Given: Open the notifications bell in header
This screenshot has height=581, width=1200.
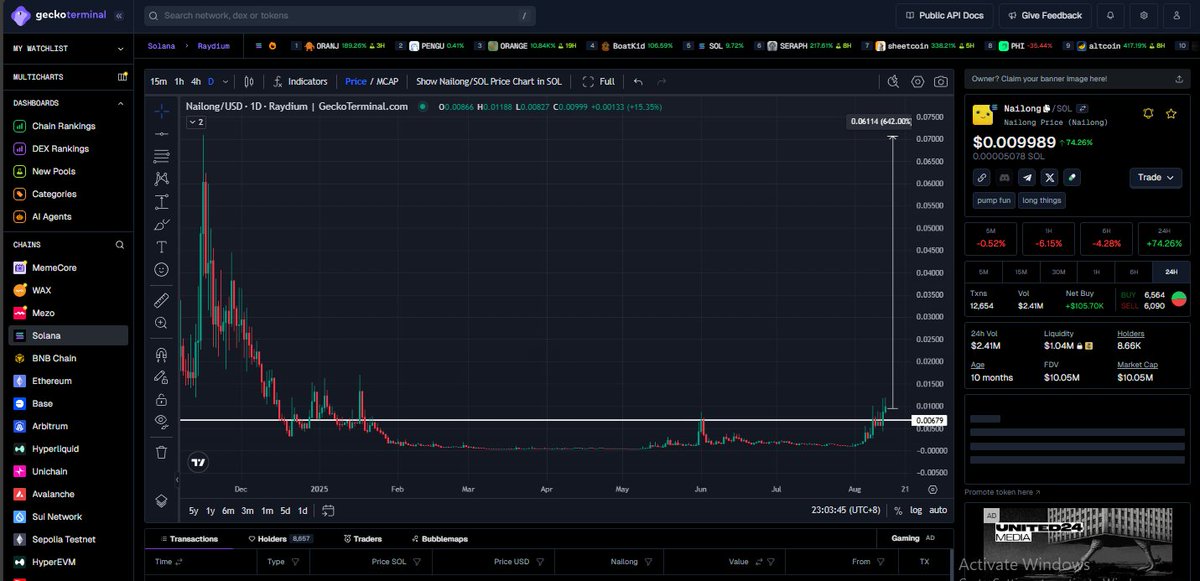Looking at the screenshot, I should [1110, 16].
